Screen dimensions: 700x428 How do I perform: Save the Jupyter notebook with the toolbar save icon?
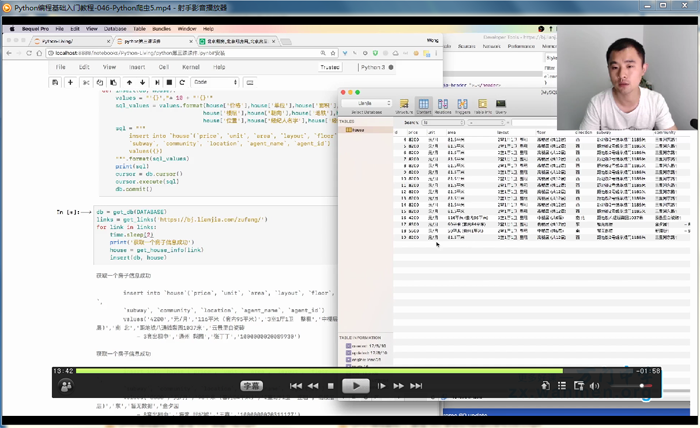(x=55, y=83)
